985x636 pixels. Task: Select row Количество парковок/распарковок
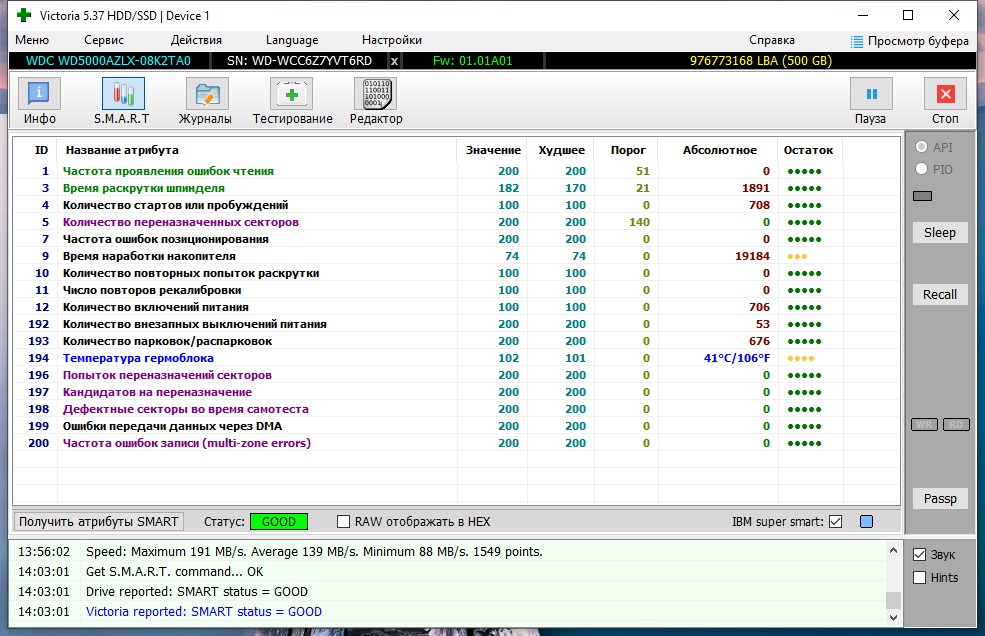(x=457, y=341)
